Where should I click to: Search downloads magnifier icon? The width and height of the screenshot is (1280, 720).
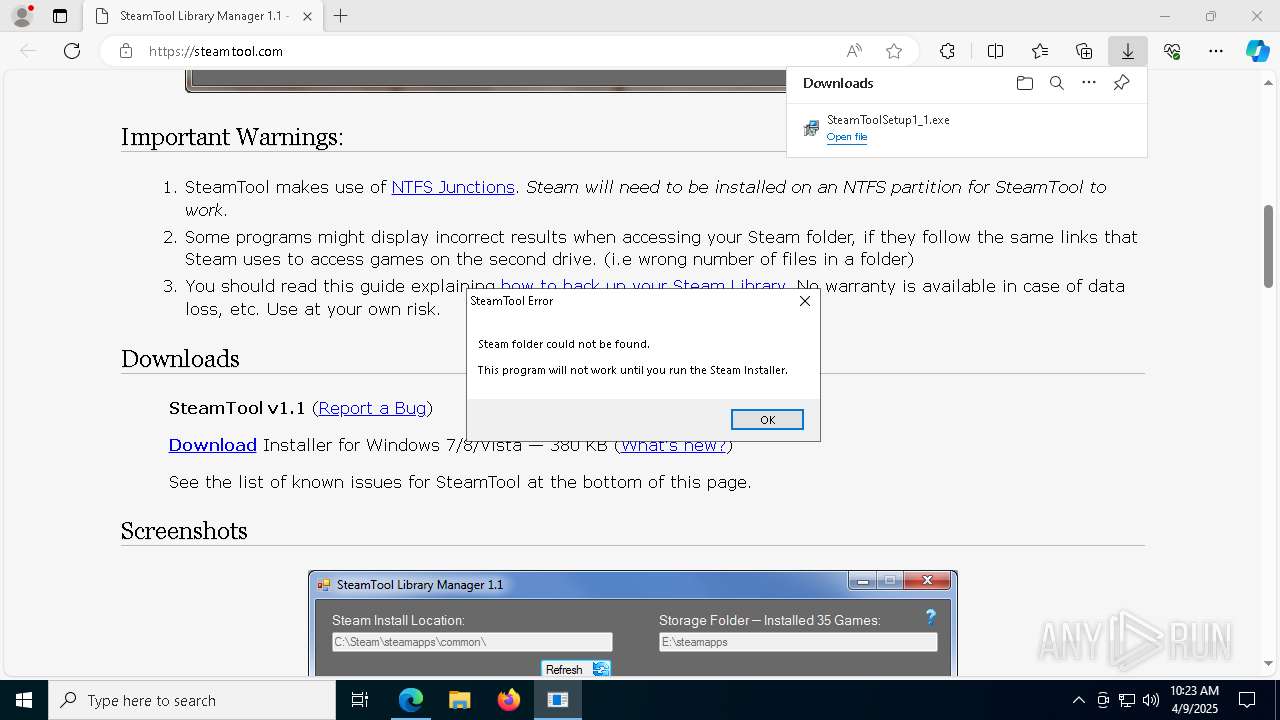coord(1056,83)
